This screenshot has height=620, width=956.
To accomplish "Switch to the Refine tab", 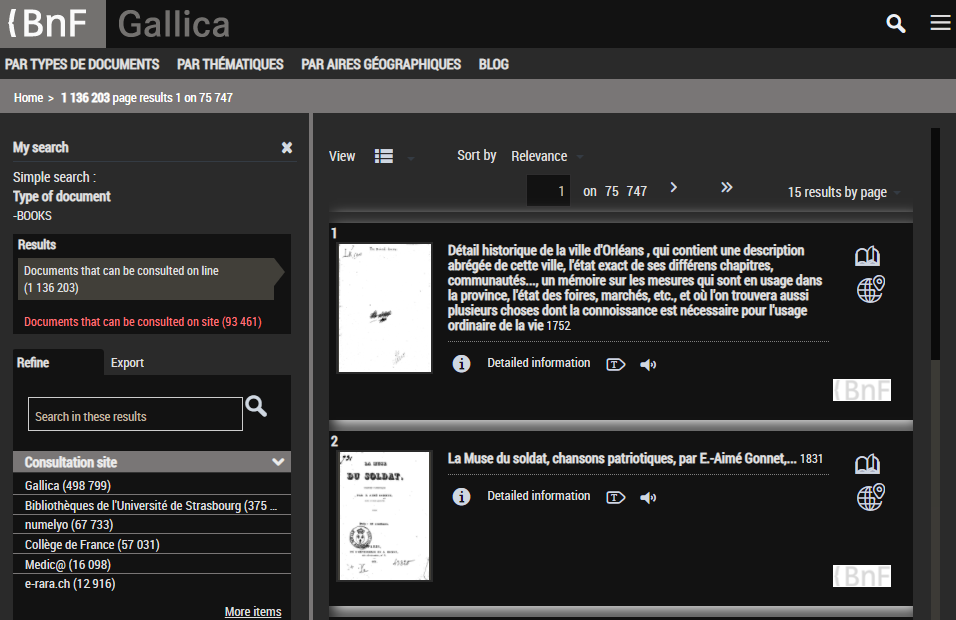I will pos(58,362).
